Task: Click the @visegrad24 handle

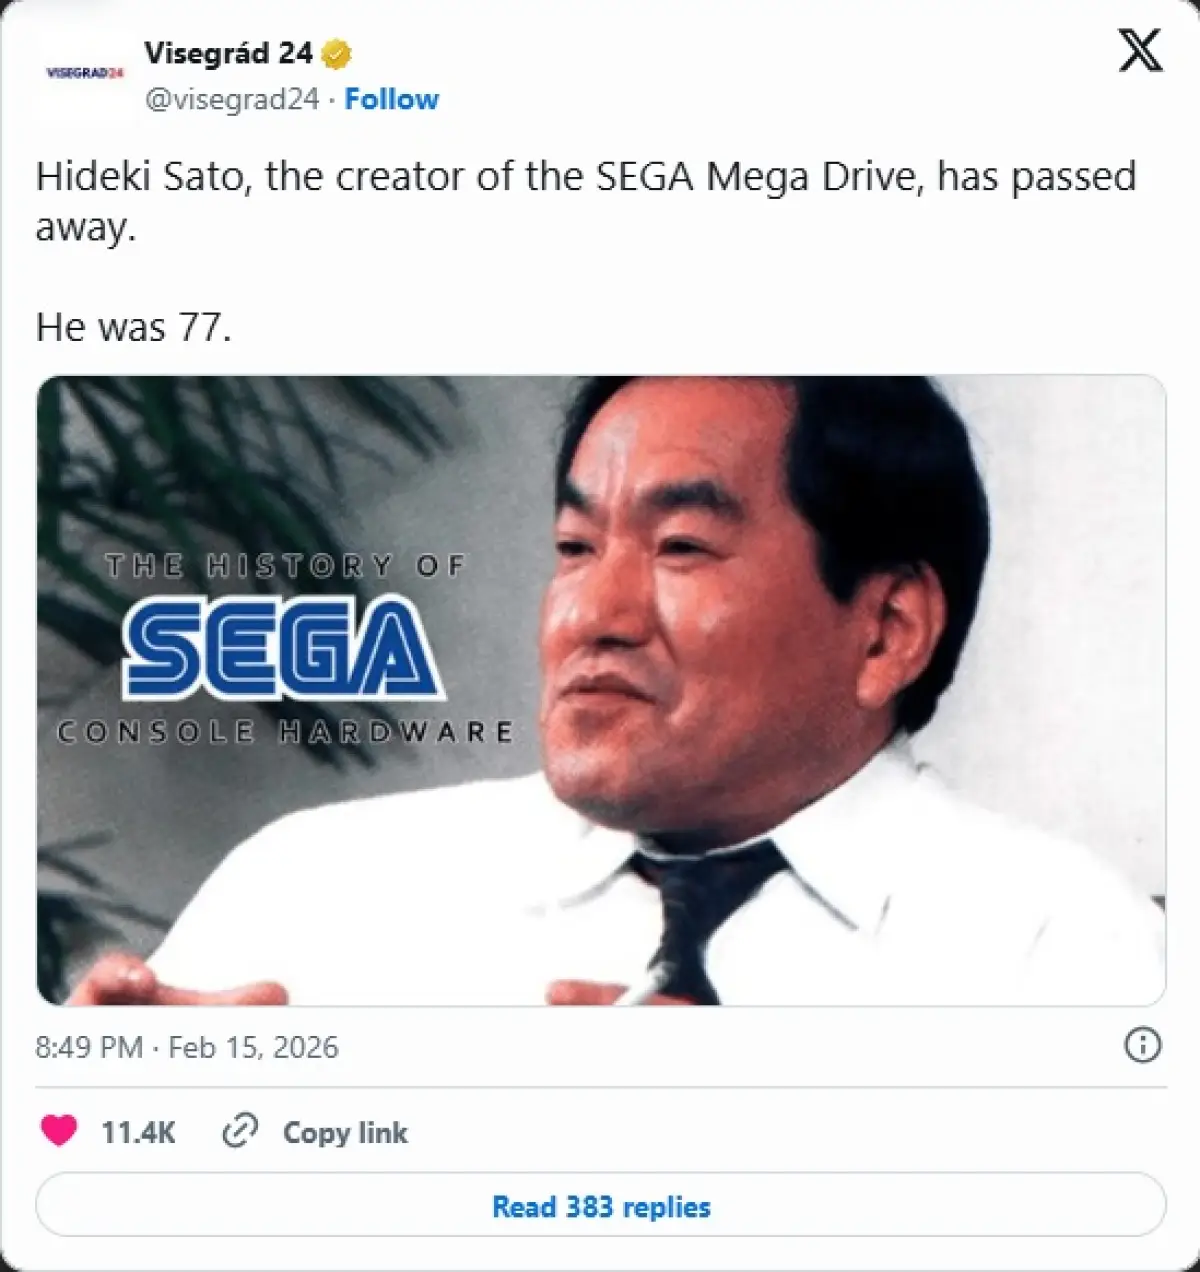Action: [x=232, y=99]
